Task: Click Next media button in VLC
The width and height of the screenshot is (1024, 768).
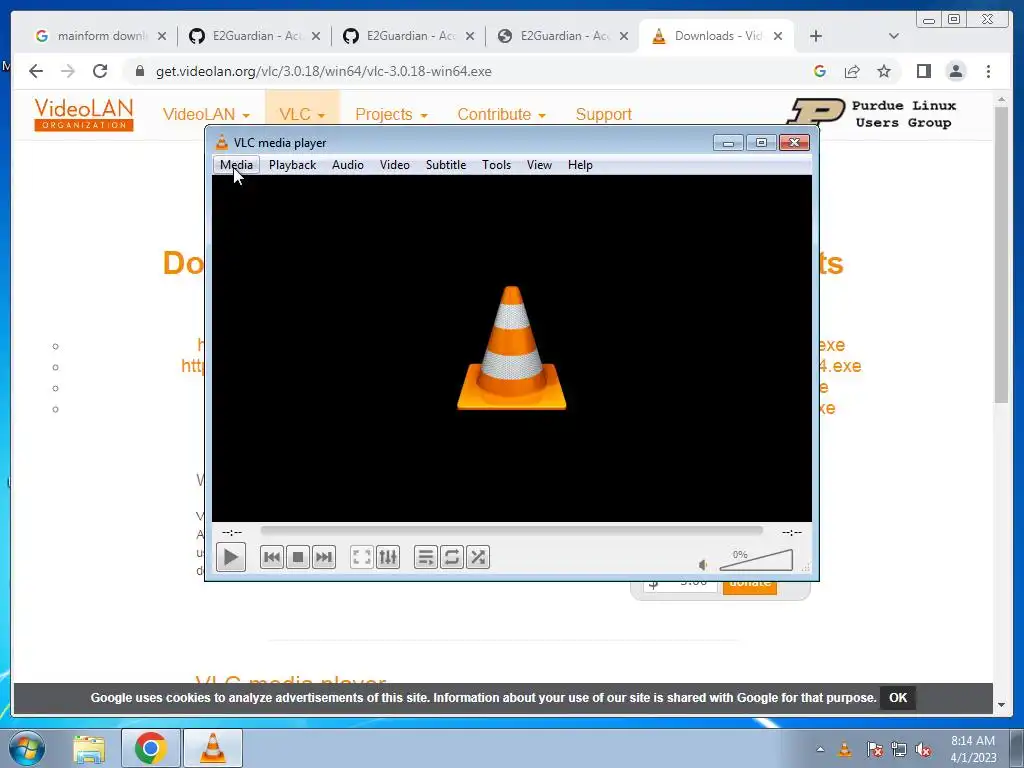Action: [324, 557]
